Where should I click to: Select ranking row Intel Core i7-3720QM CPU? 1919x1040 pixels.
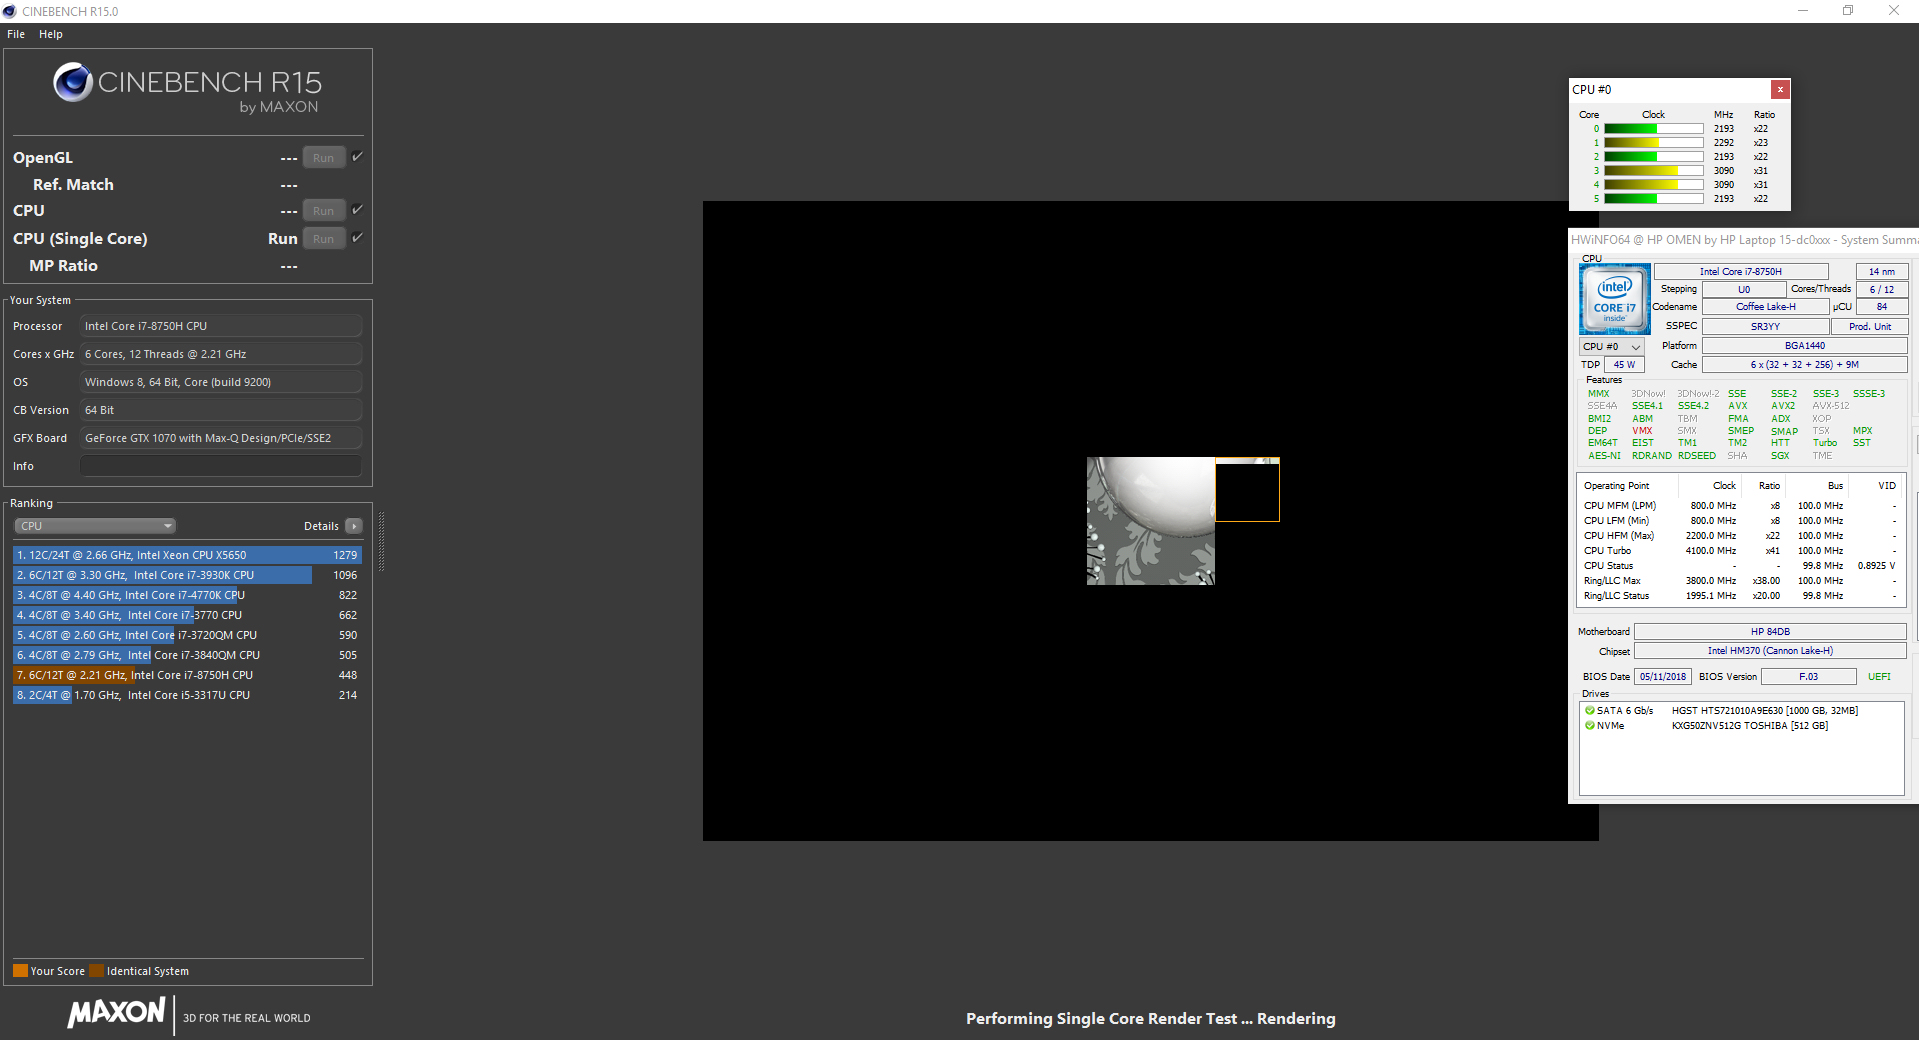(x=187, y=635)
